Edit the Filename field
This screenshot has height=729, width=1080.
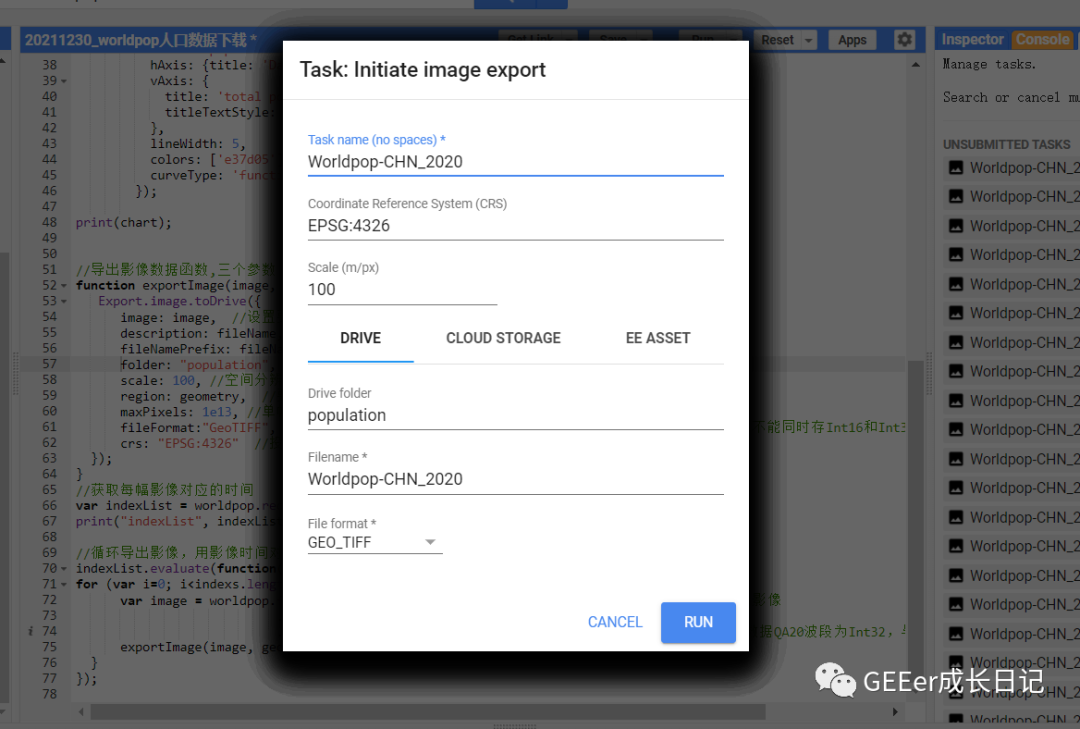[515, 480]
